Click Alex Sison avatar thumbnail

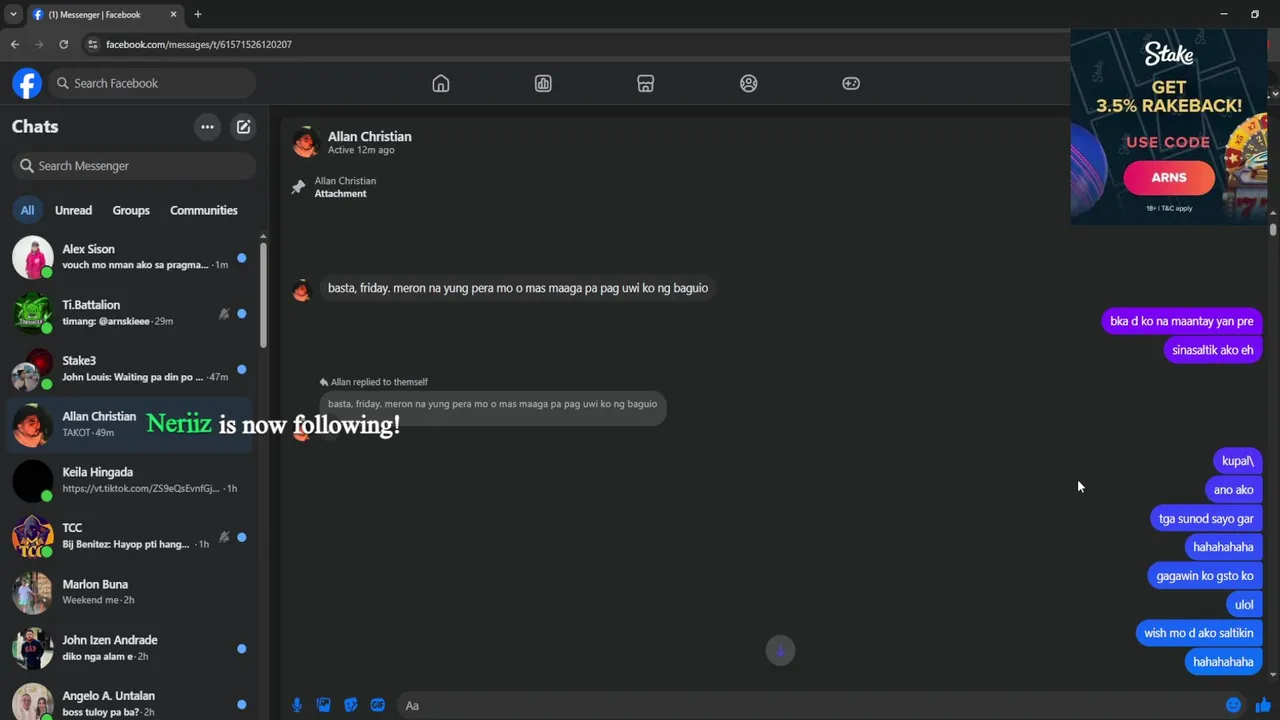pos(32,257)
